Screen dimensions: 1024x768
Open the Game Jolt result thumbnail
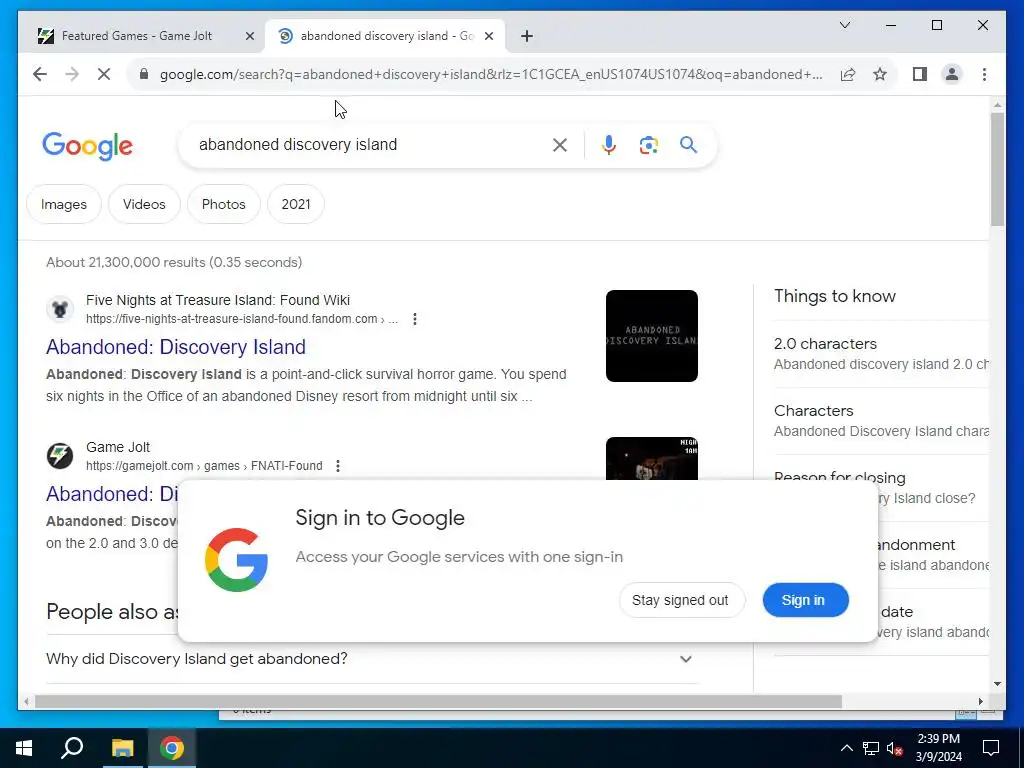(x=652, y=458)
